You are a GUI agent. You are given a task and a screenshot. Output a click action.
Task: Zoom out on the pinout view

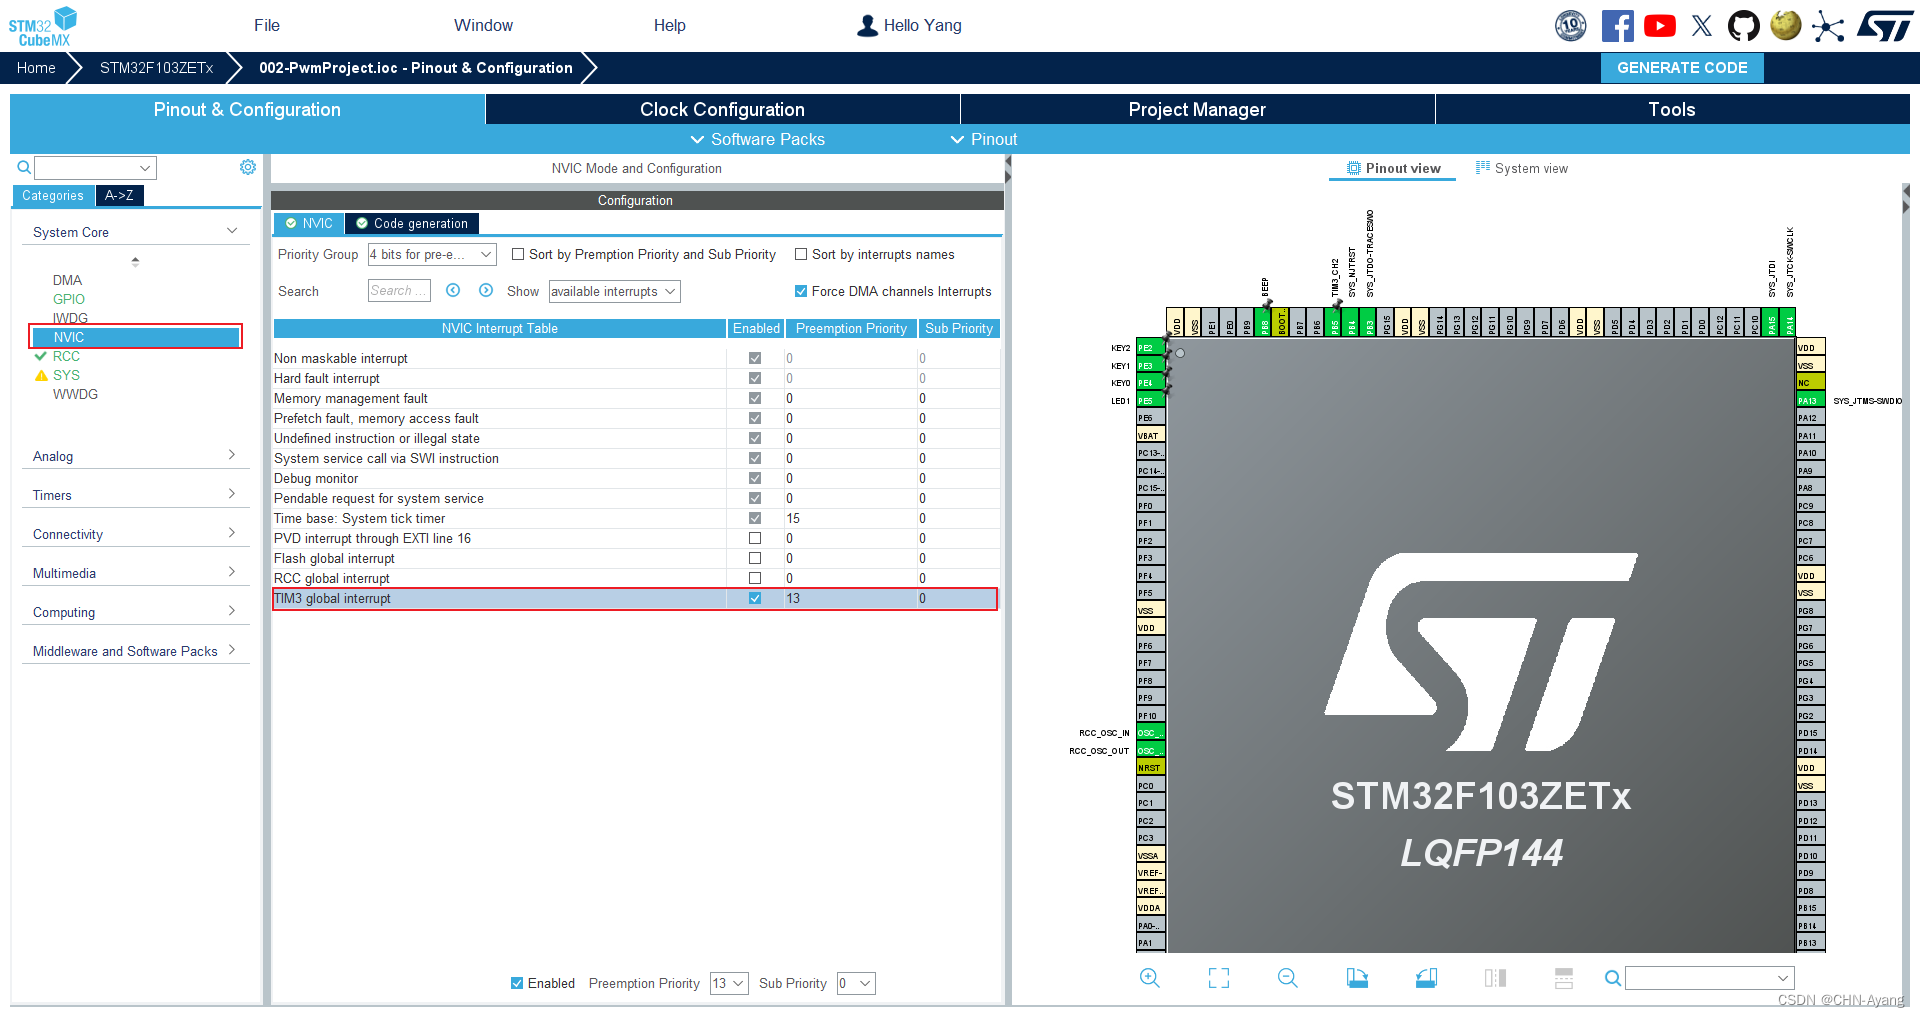click(1288, 978)
